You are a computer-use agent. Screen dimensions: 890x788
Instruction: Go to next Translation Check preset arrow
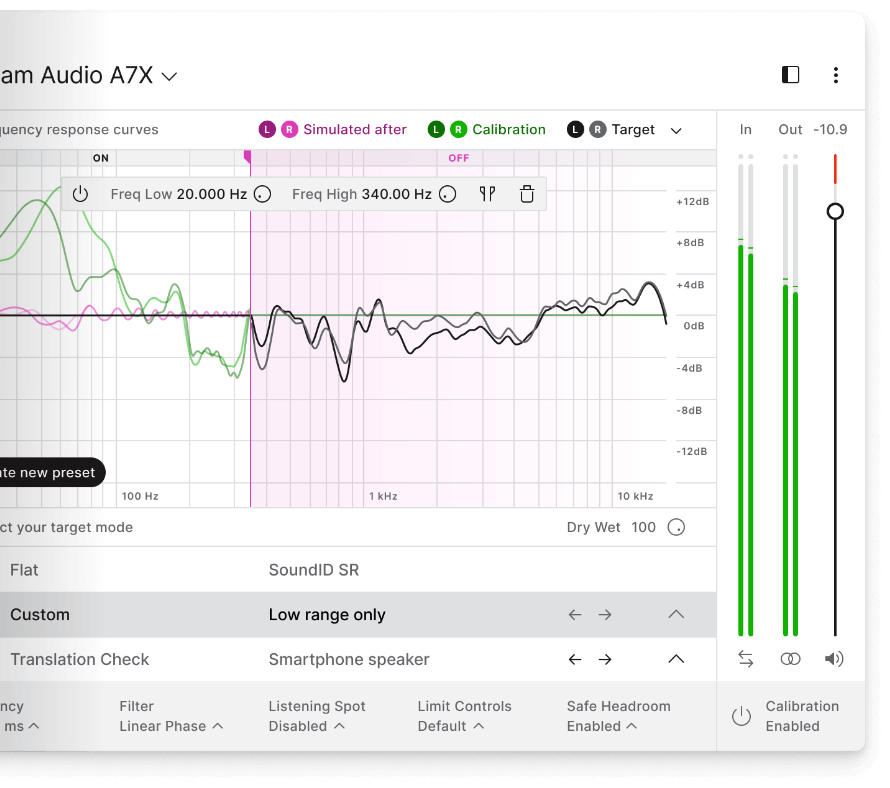tap(605, 659)
